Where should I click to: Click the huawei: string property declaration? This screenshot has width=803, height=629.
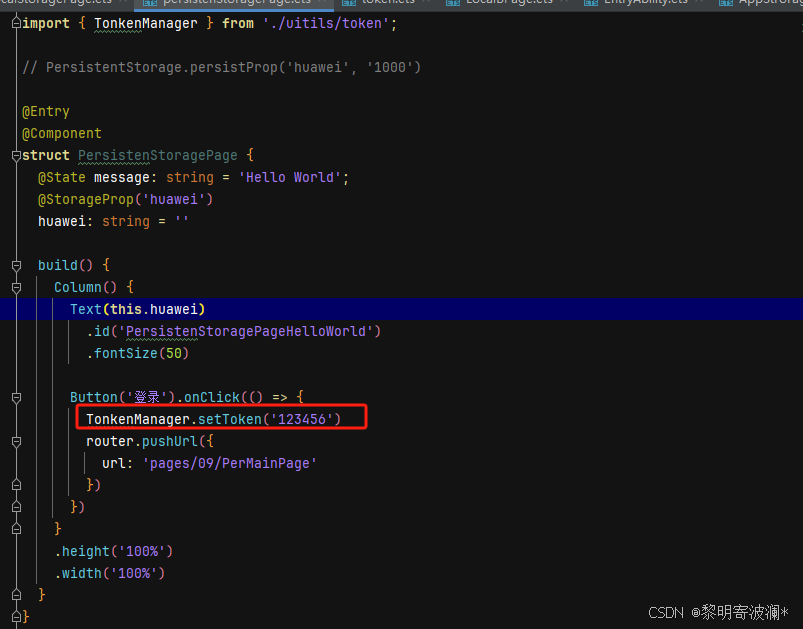point(113,222)
